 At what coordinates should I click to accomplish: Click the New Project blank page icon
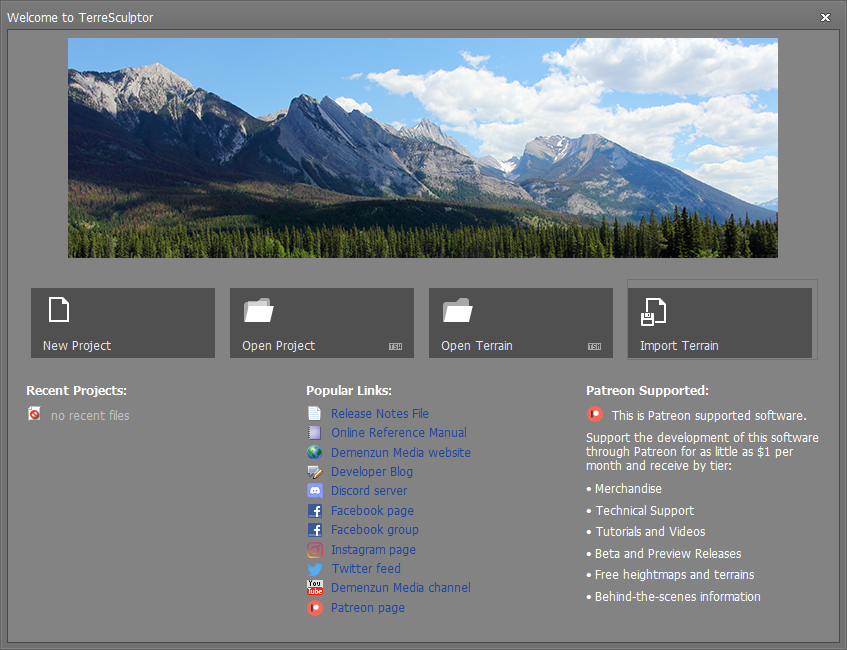pyautogui.click(x=59, y=310)
